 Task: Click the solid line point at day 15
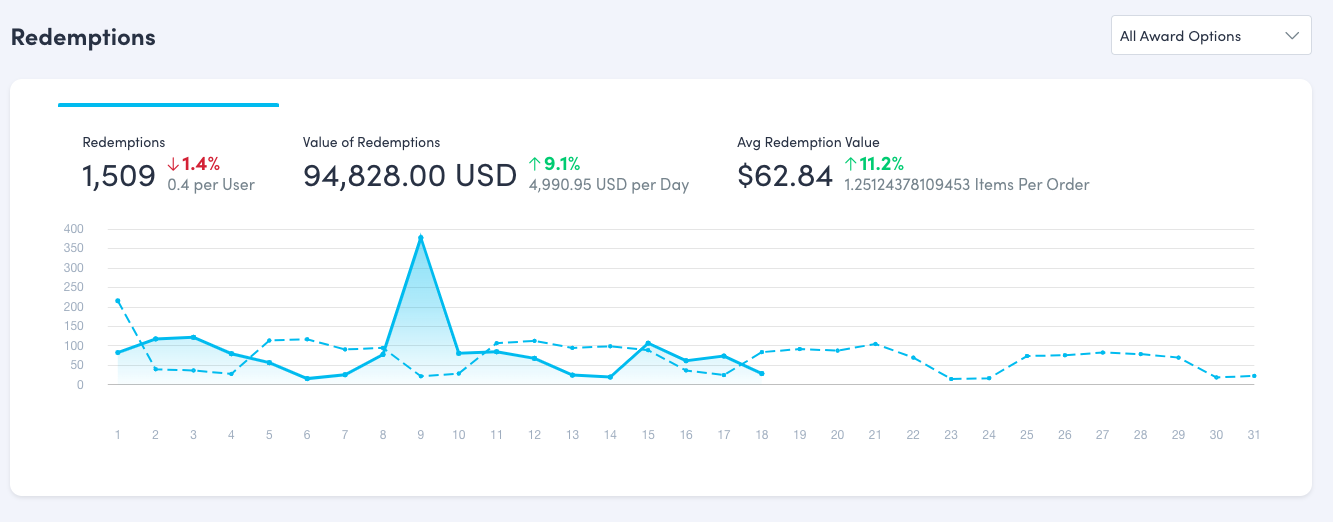click(x=648, y=343)
